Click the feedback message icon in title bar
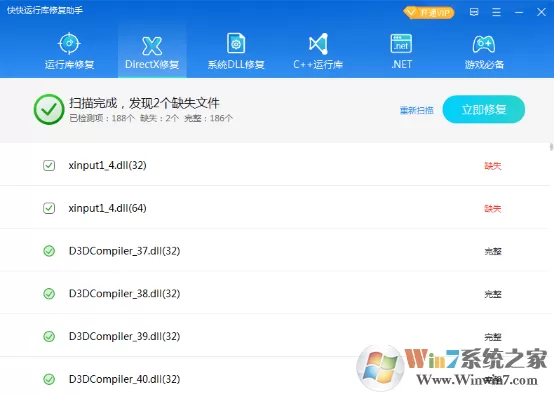554x394 pixels. pyautogui.click(x=474, y=12)
